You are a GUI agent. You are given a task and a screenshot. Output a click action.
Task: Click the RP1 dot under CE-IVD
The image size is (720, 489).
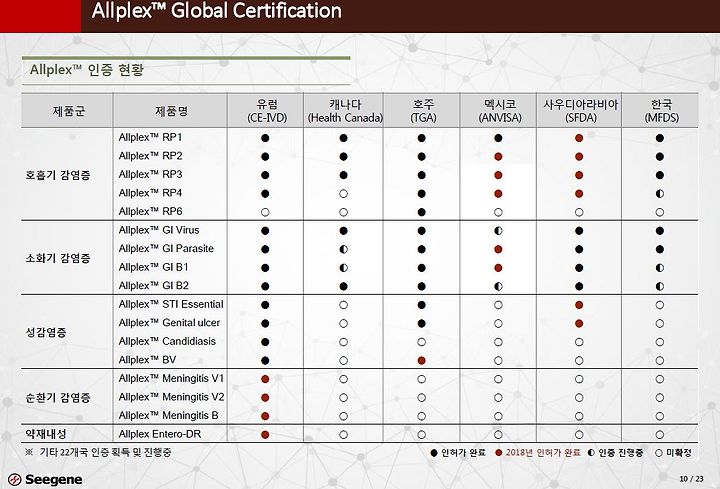coord(265,138)
